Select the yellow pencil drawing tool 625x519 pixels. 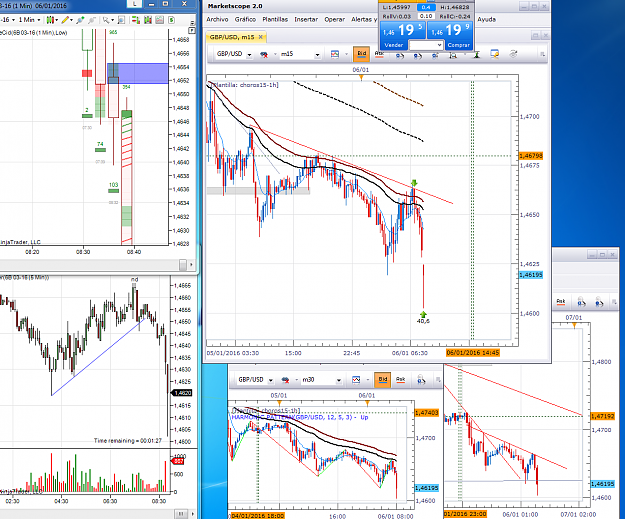coord(65,20)
